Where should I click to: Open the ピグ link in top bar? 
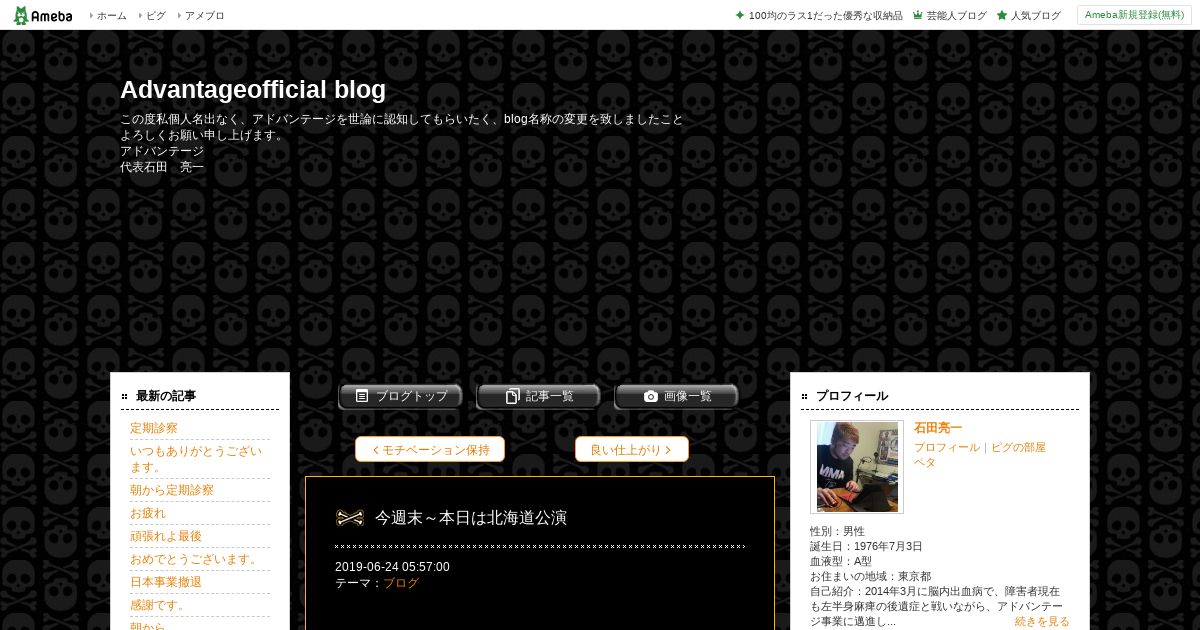(156, 15)
